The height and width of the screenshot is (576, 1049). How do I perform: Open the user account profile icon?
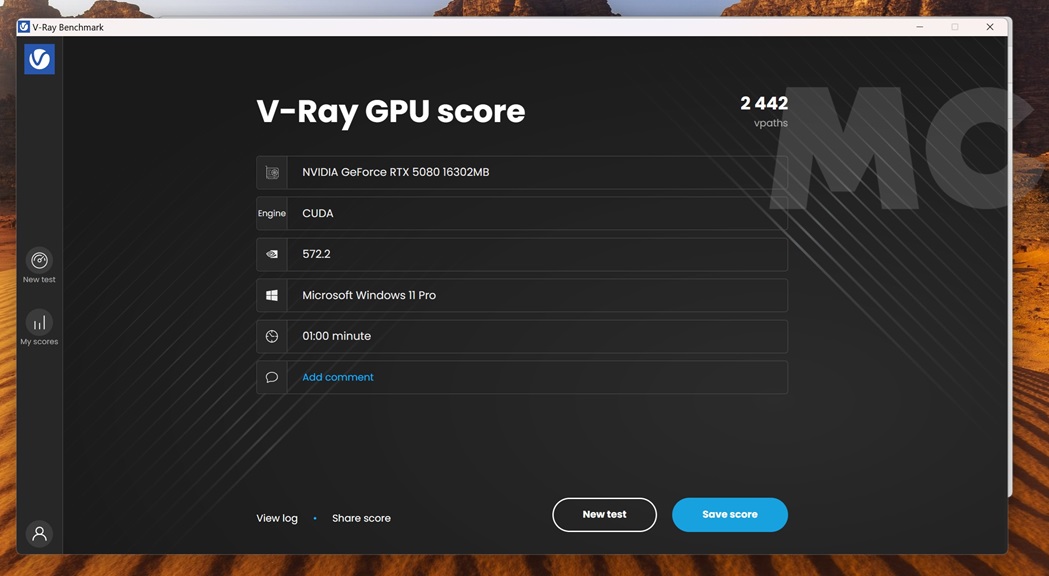[x=39, y=534]
